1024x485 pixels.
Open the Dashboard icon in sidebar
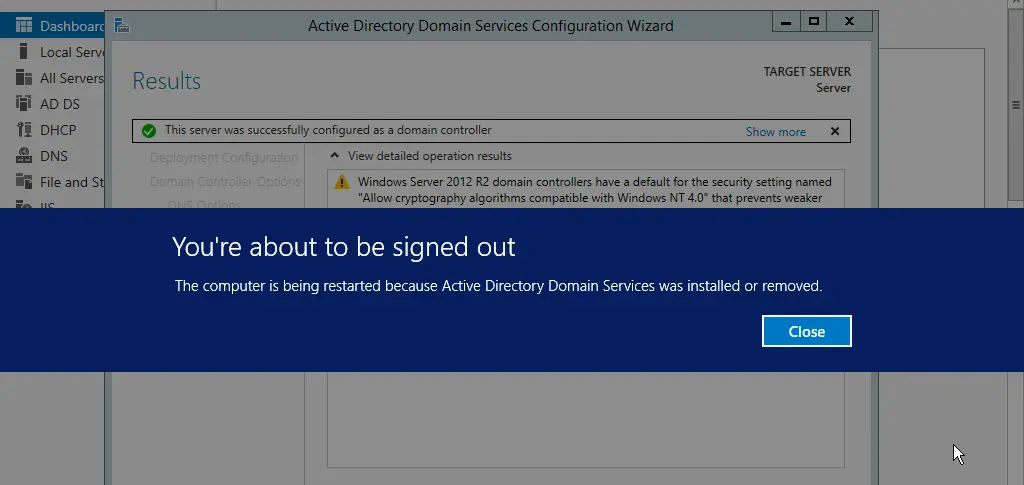(24, 25)
